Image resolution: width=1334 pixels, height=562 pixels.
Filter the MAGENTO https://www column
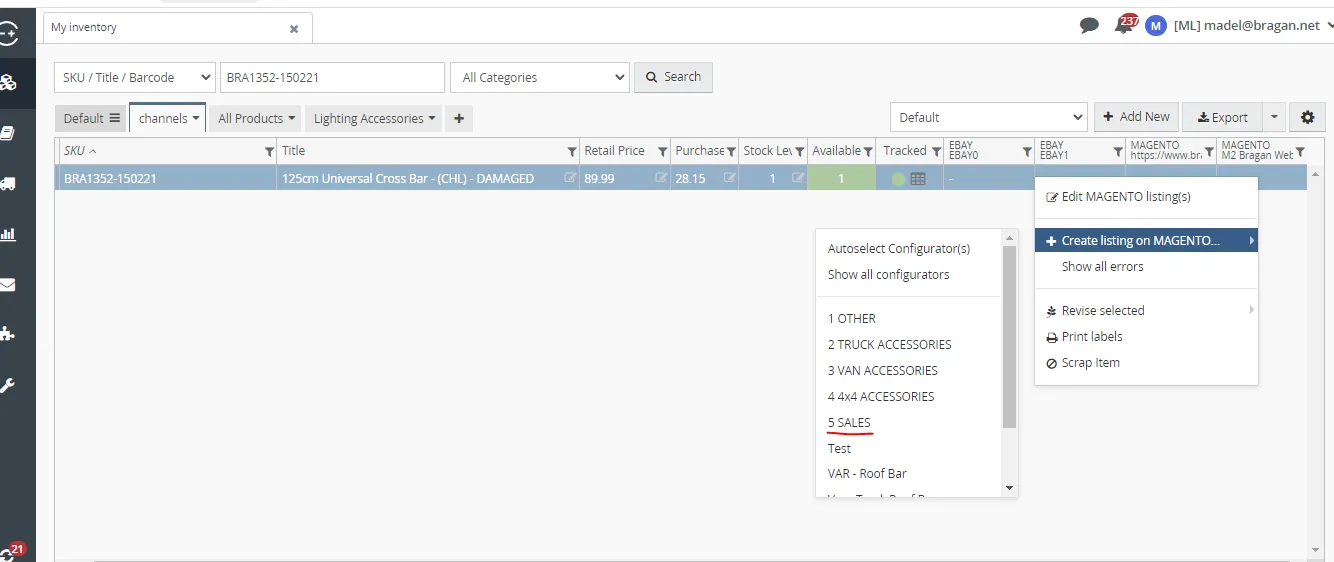pos(1209,152)
